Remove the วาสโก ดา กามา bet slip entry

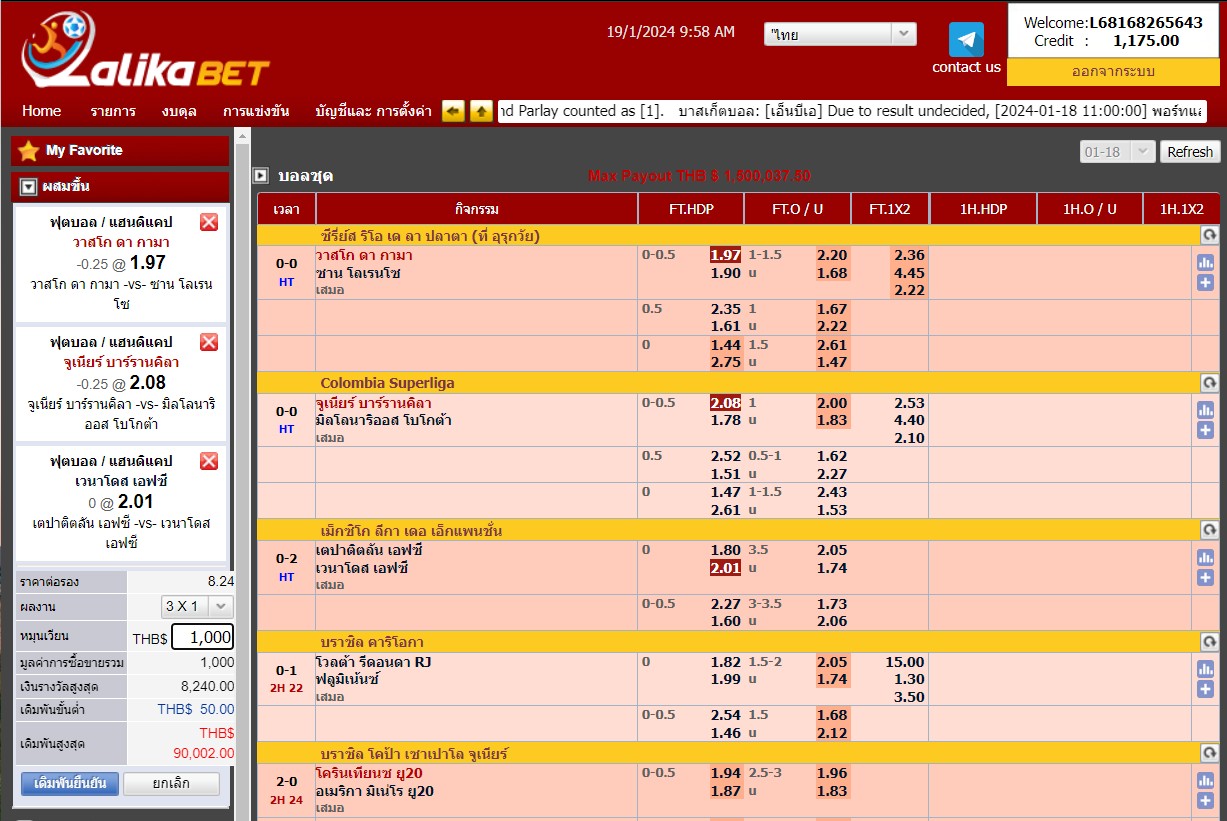click(209, 222)
